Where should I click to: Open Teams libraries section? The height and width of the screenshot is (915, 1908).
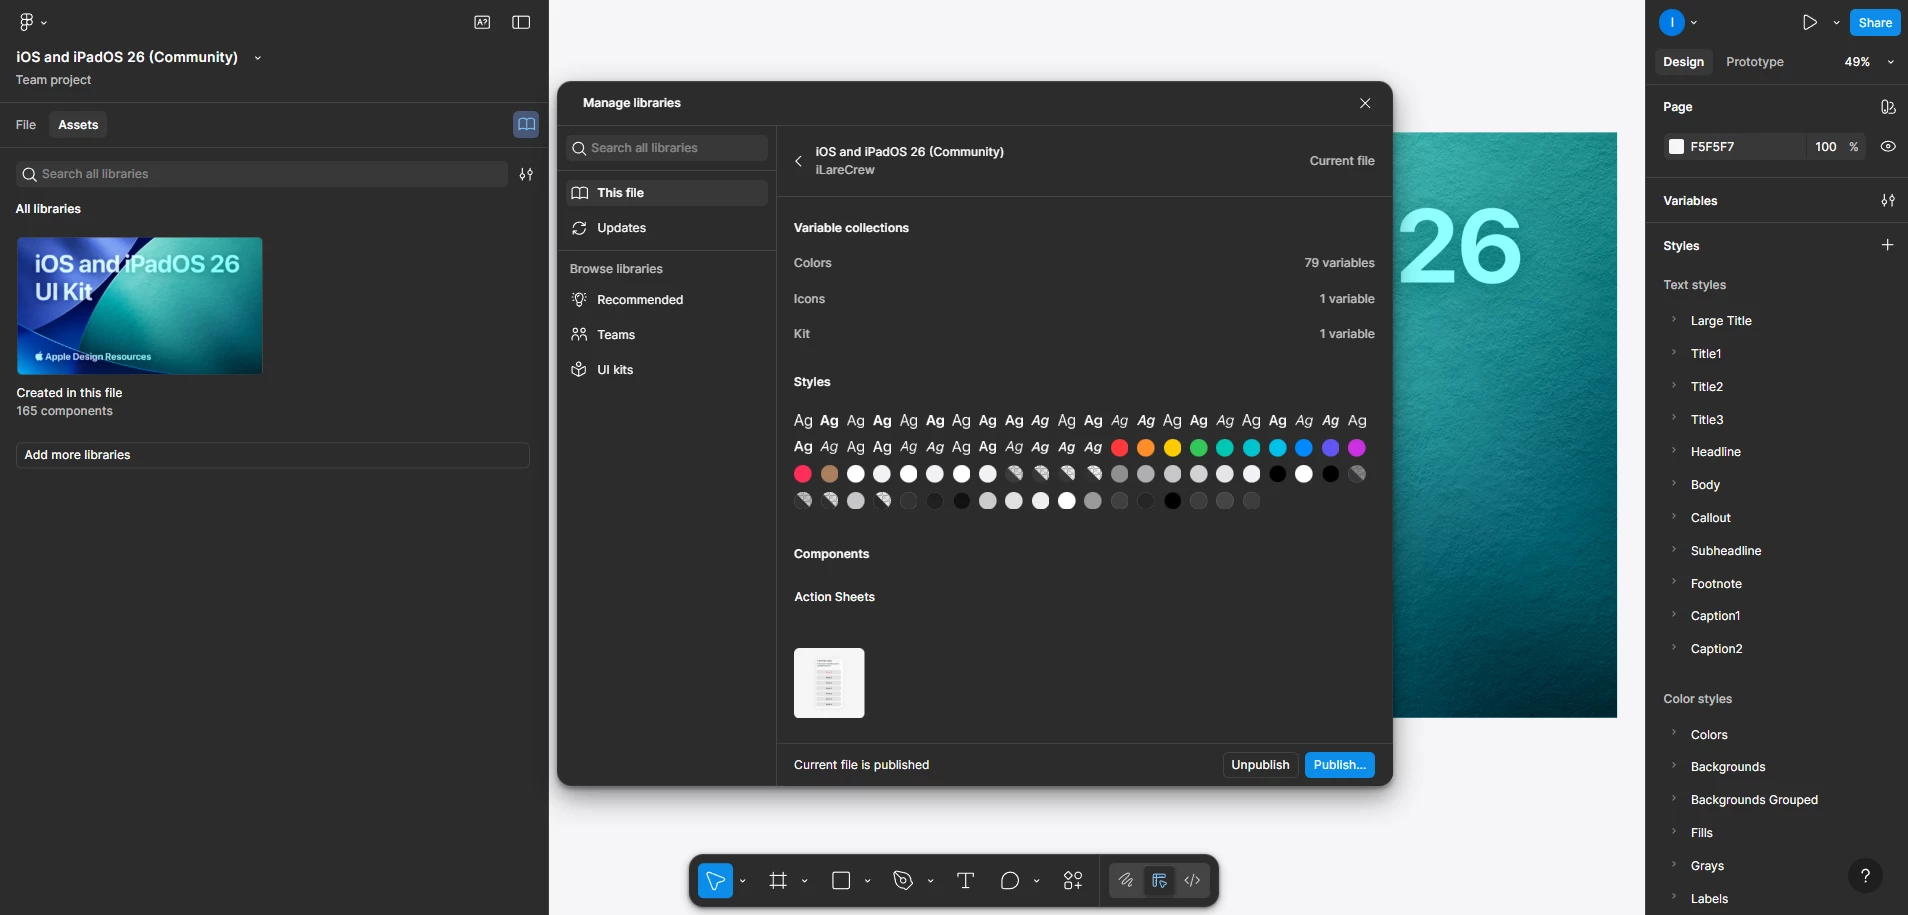(667, 335)
